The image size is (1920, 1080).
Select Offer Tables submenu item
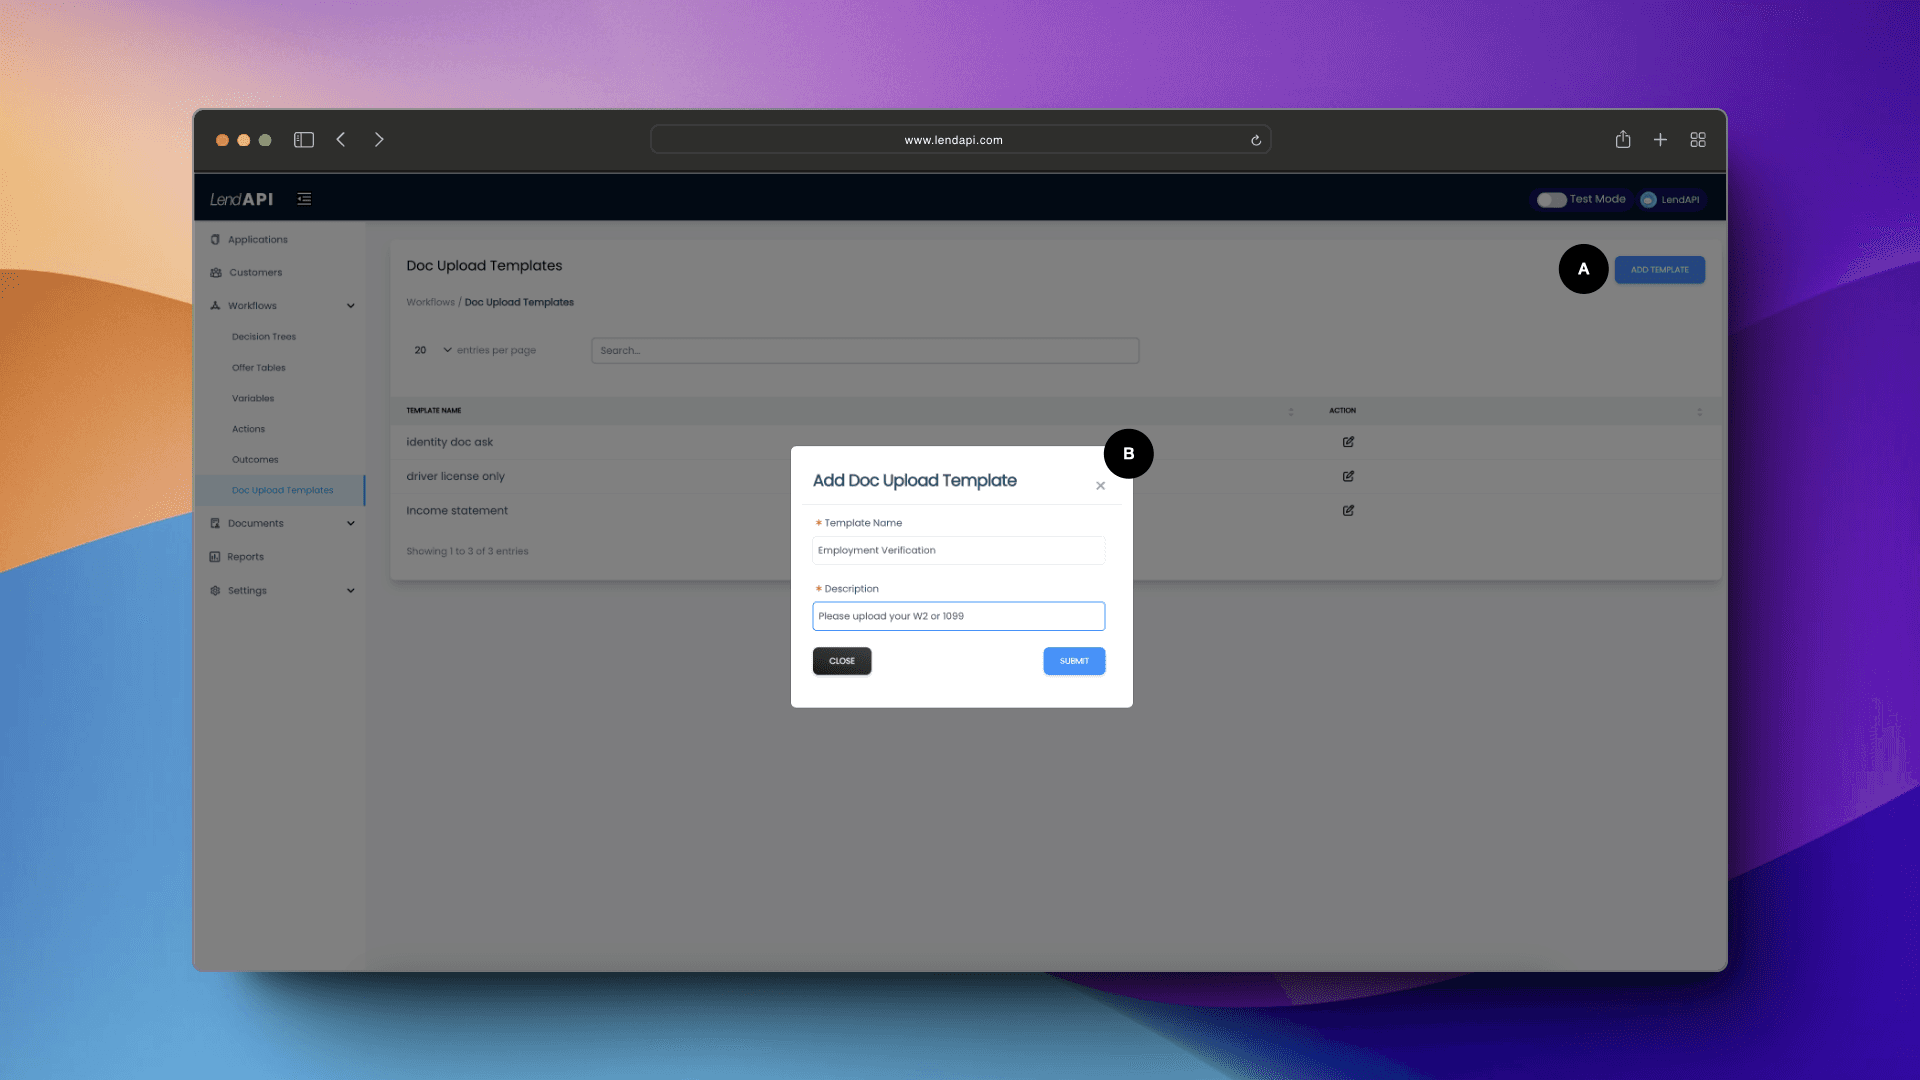point(259,368)
